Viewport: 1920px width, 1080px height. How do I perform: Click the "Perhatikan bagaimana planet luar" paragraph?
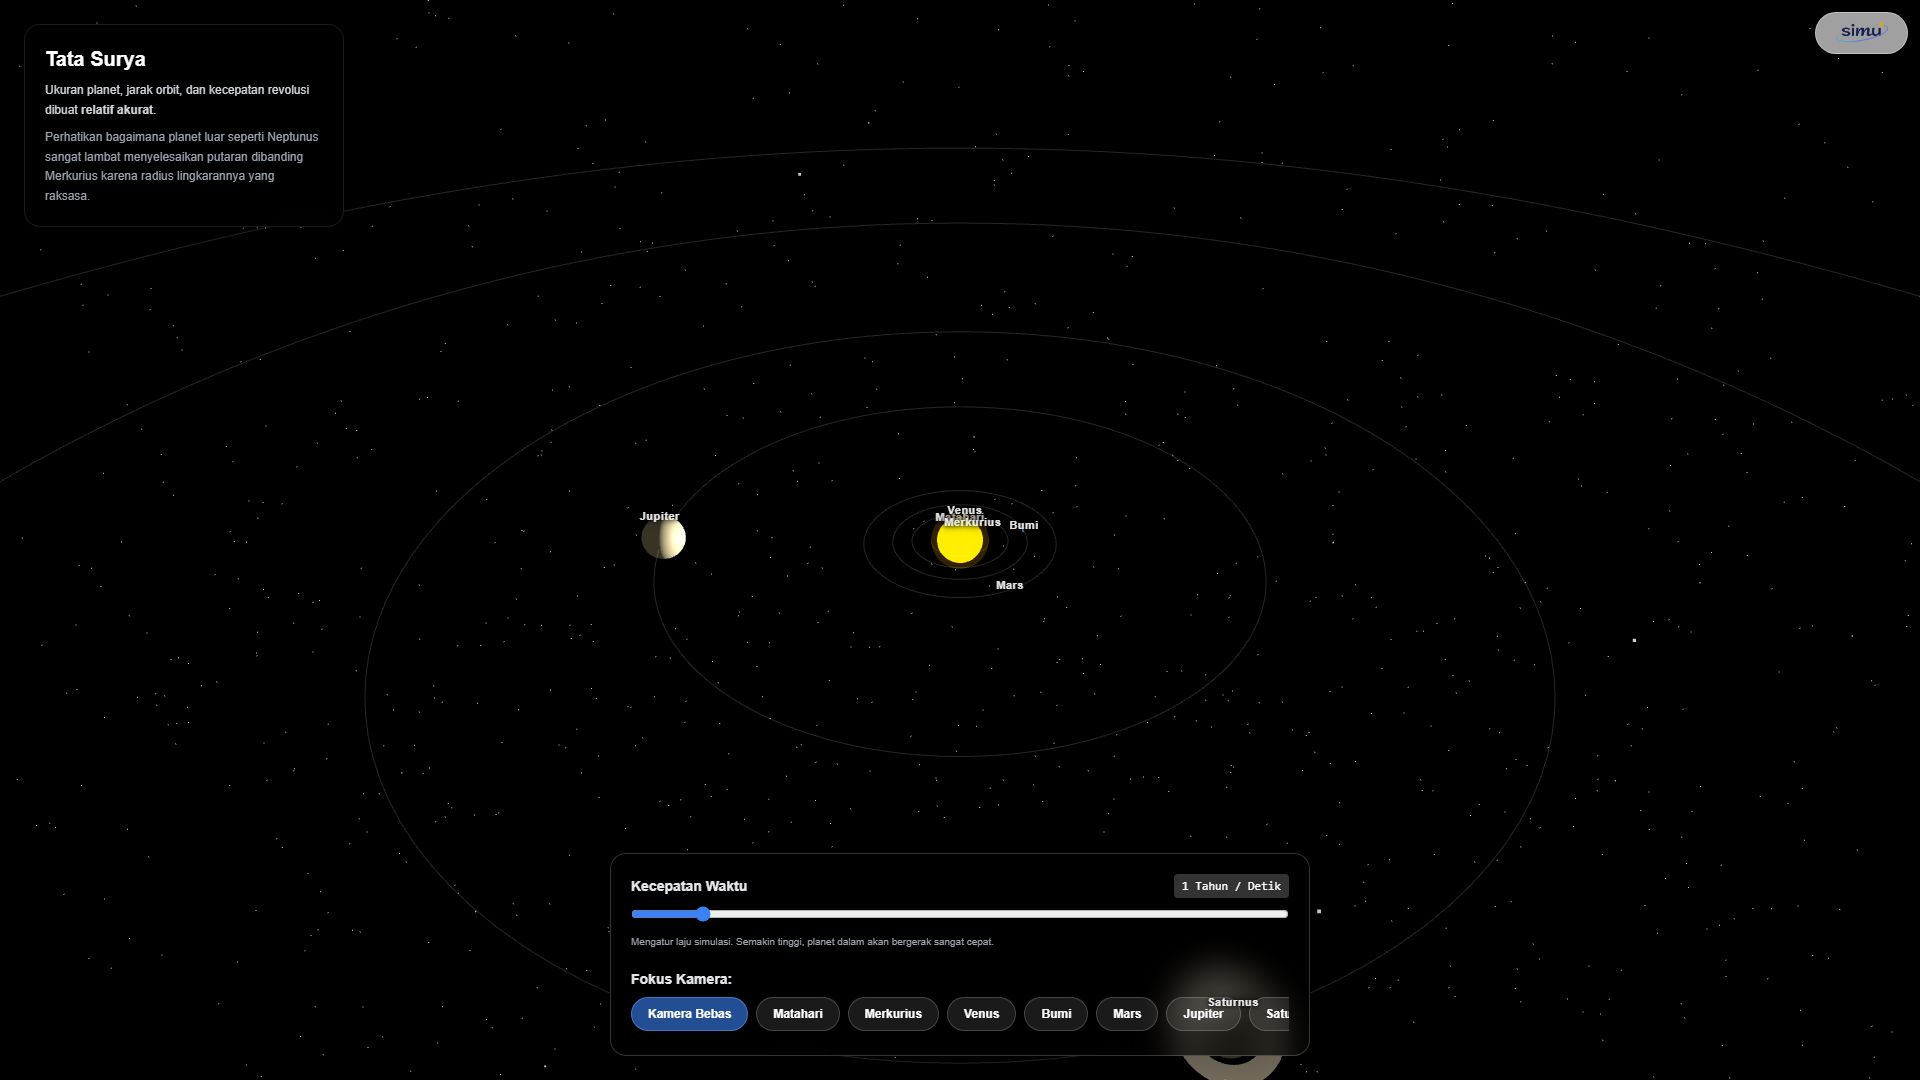(182, 166)
